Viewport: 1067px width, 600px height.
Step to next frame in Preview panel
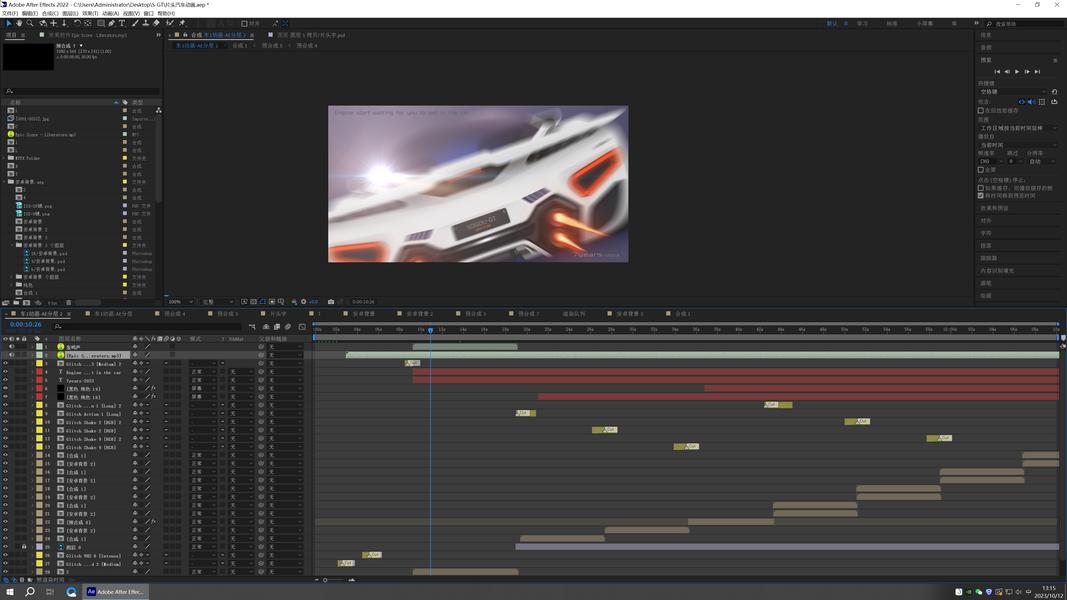pyautogui.click(x=1028, y=71)
